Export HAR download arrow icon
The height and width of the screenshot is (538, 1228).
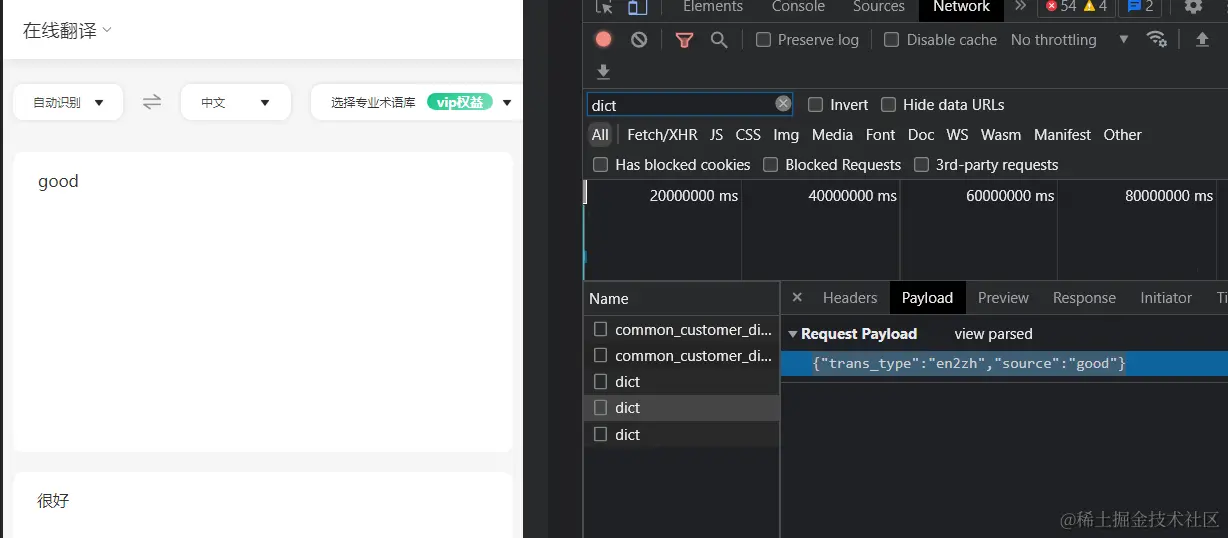[603, 72]
